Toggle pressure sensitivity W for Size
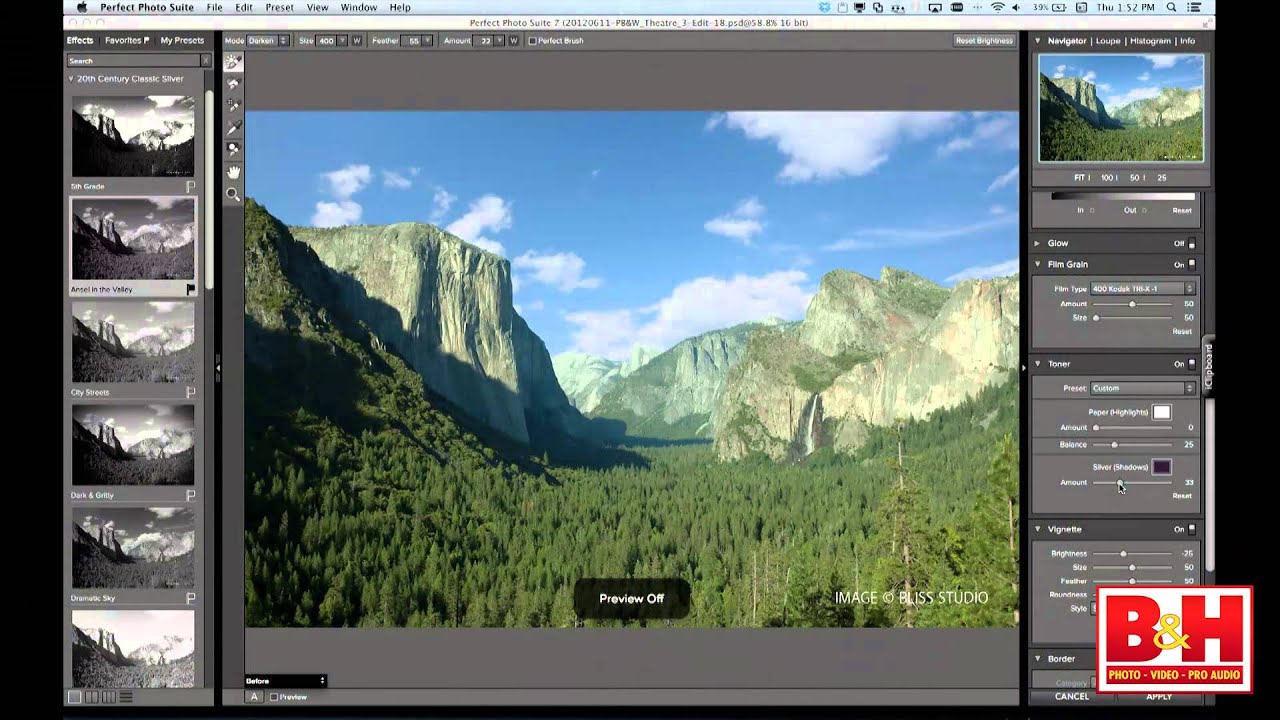The image size is (1280, 720). (x=356, y=41)
